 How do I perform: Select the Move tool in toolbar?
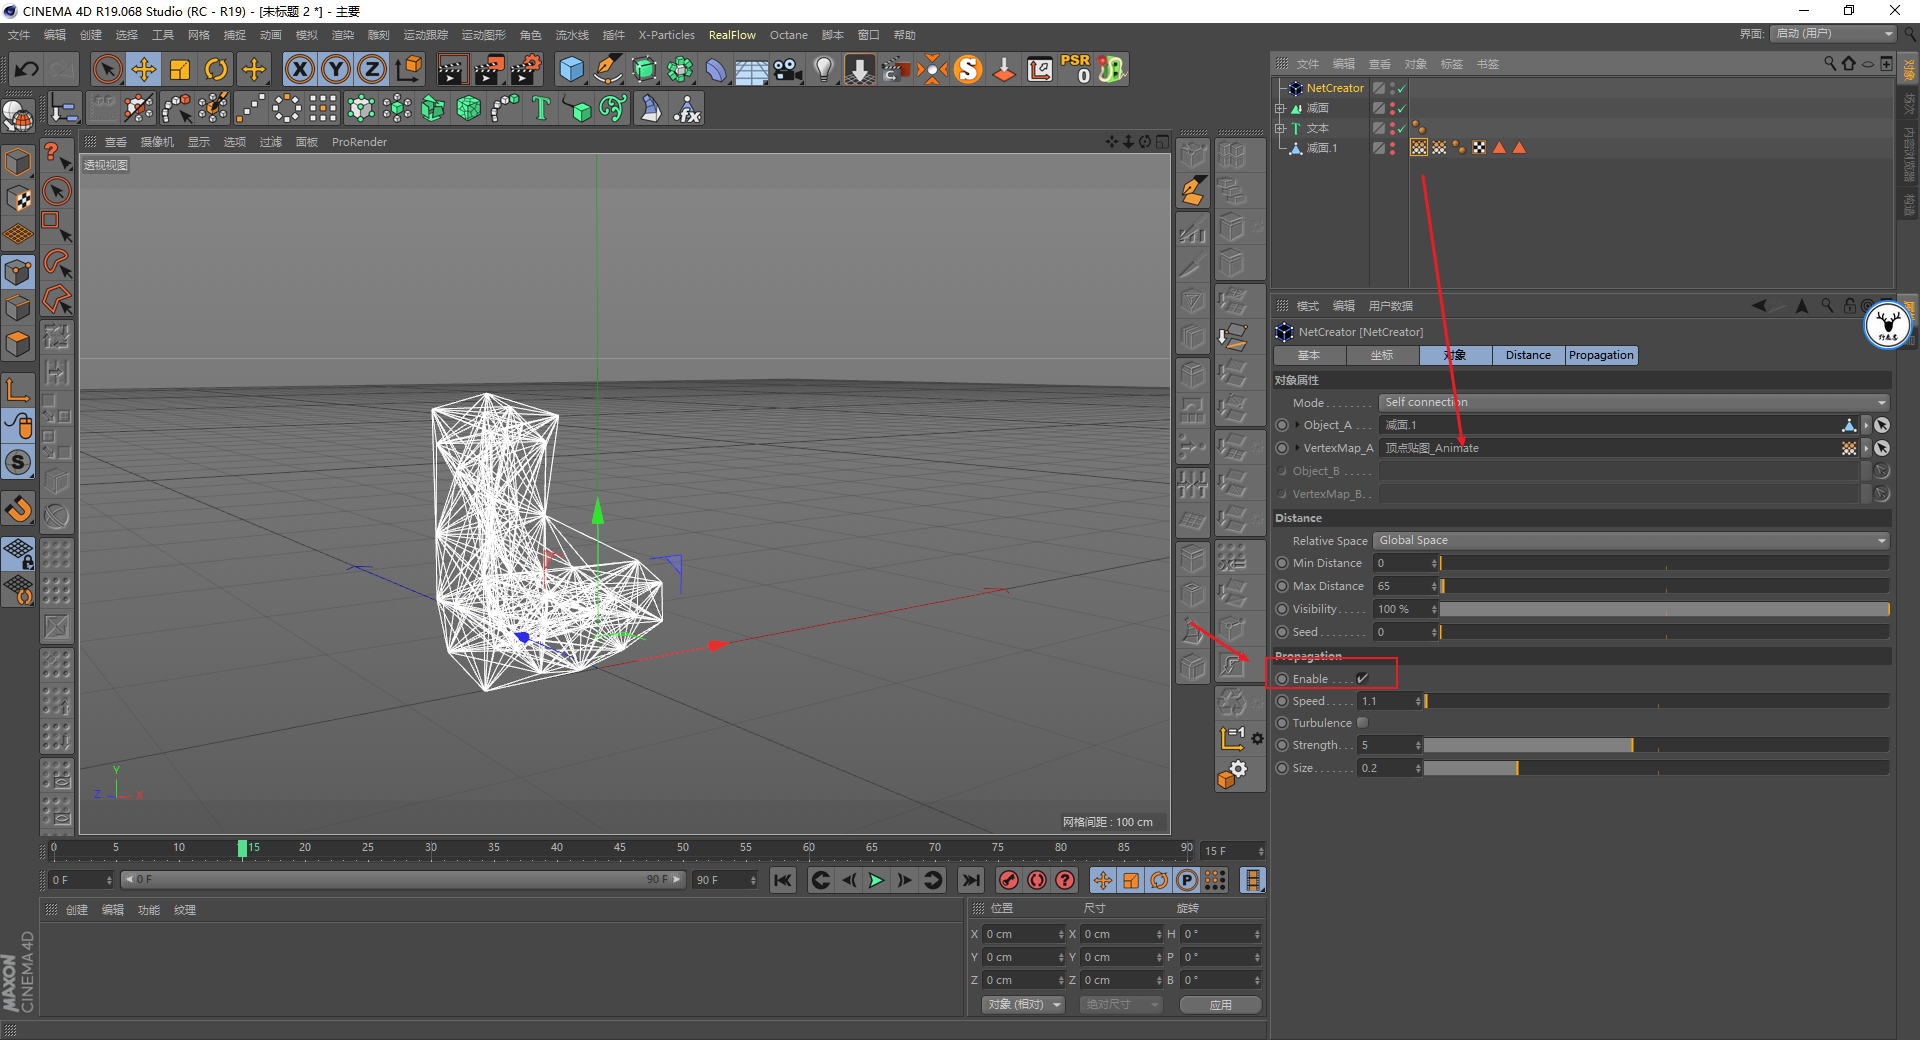(144, 69)
